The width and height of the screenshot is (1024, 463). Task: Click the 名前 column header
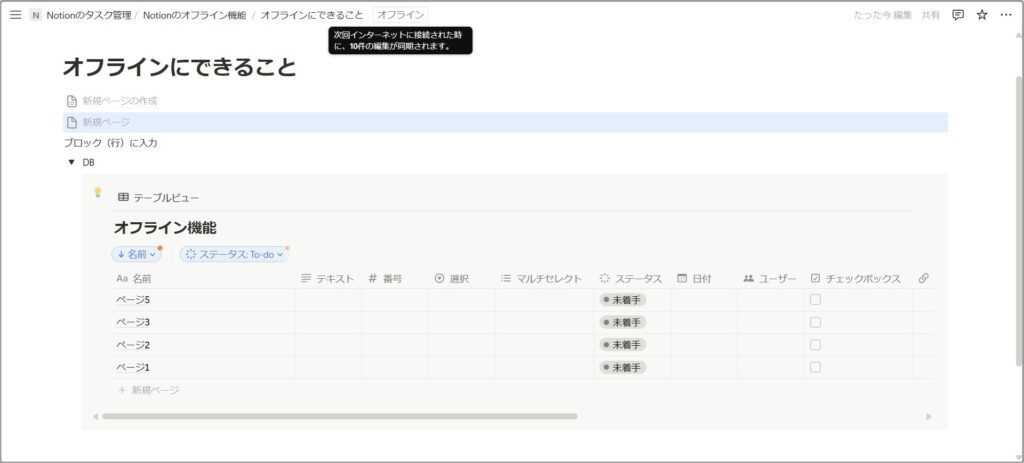203,278
